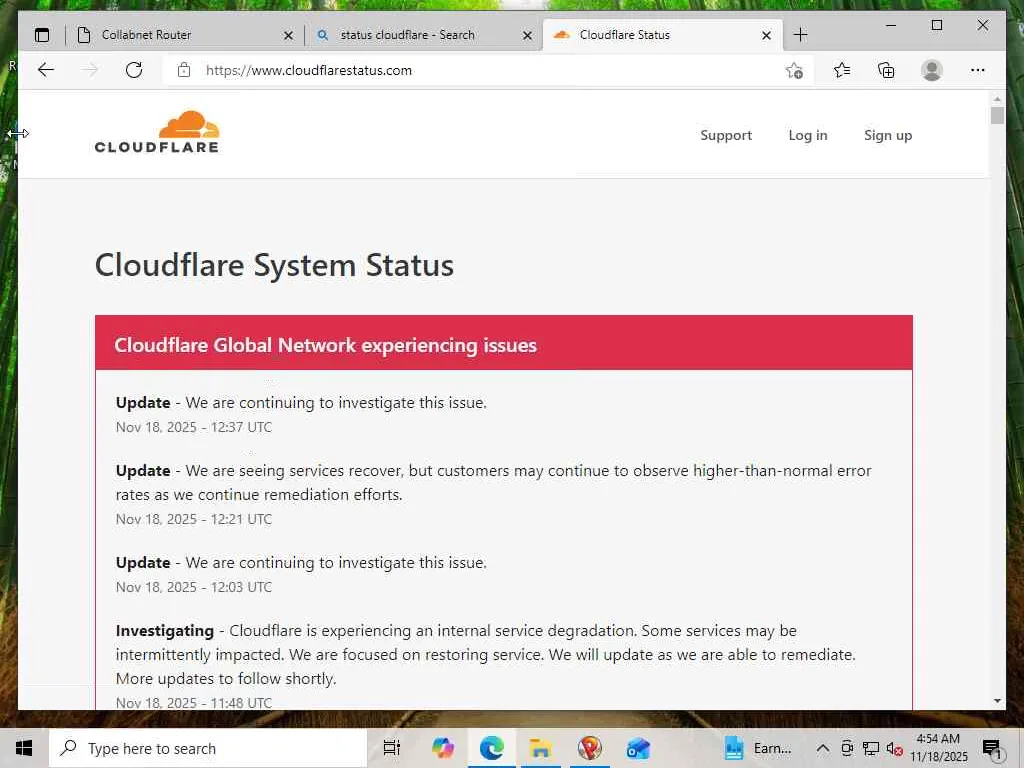Viewport: 1024px width, 768px height.
Task: Close the status cloudflare Search tab
Action: (x=528, y=35)
